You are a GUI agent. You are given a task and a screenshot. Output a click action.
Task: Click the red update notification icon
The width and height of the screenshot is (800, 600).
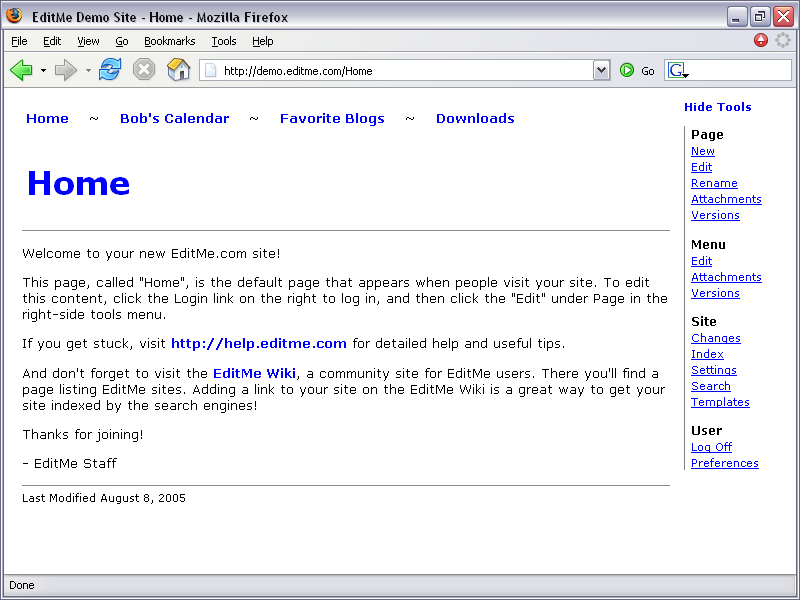[760, 40]
